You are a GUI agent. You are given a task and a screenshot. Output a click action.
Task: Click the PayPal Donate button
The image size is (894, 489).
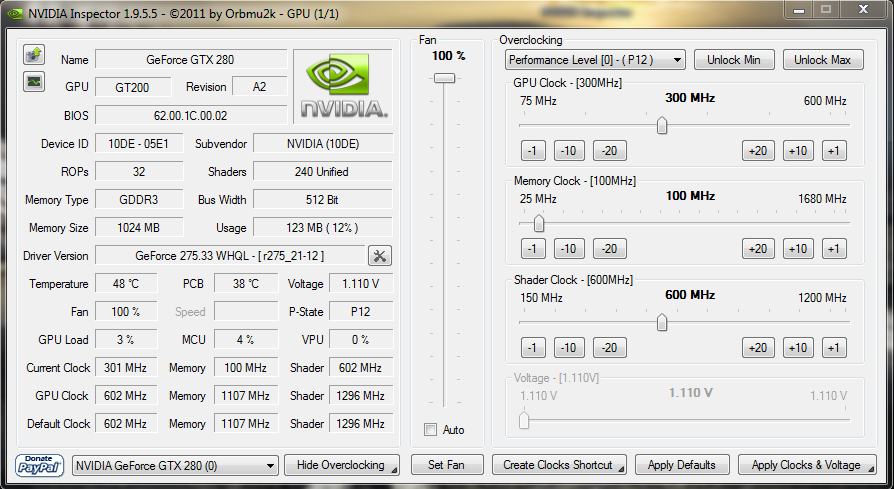pos(39,465)
